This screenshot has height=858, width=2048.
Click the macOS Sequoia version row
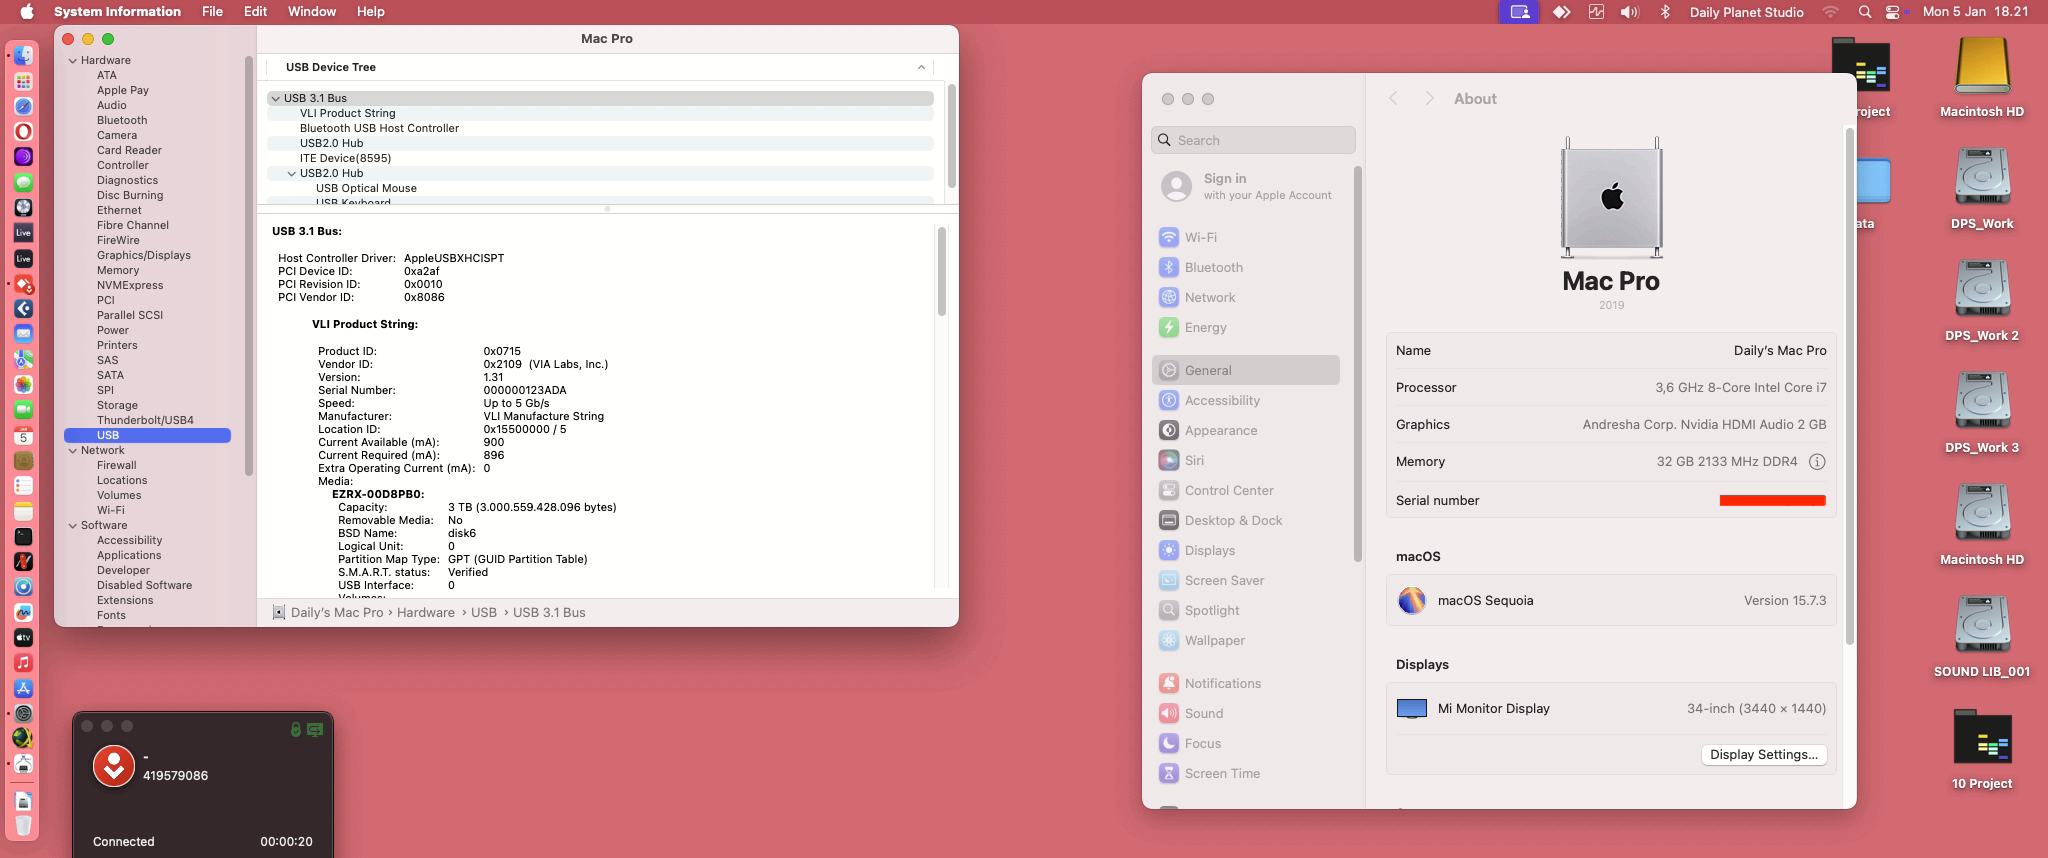pyautogui.click(x=1611, y=601)
